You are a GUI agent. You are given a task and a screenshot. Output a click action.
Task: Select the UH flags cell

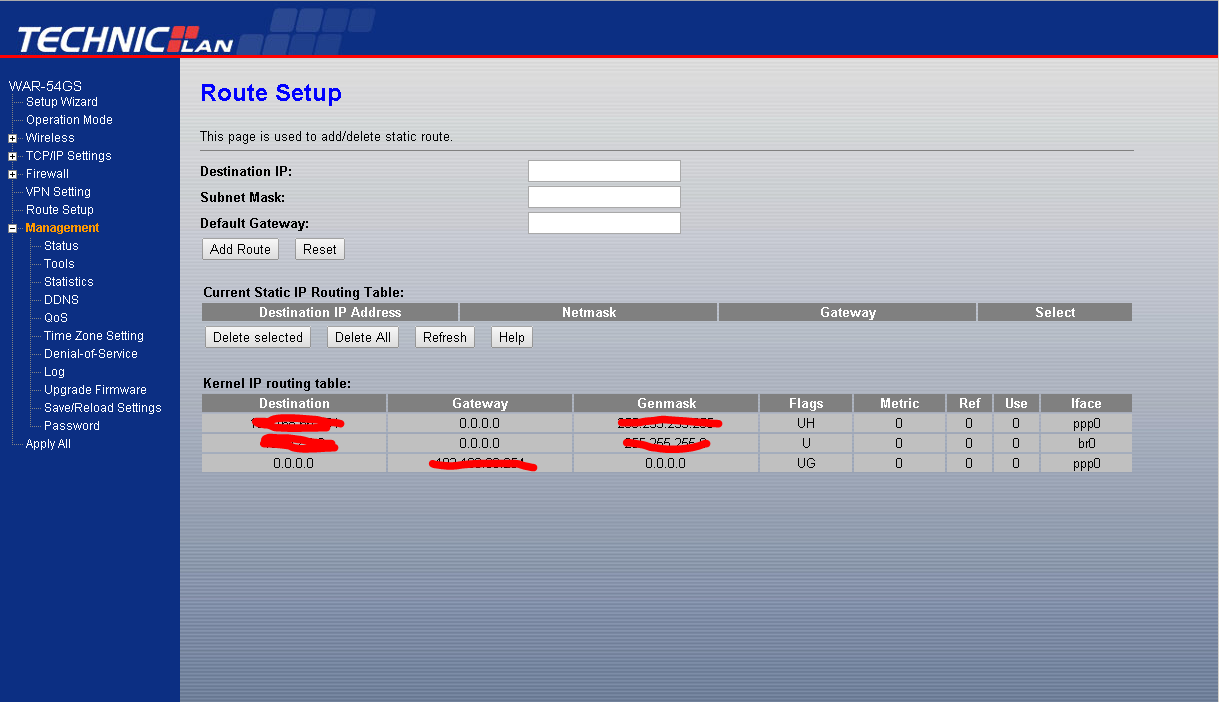(806, 423)
